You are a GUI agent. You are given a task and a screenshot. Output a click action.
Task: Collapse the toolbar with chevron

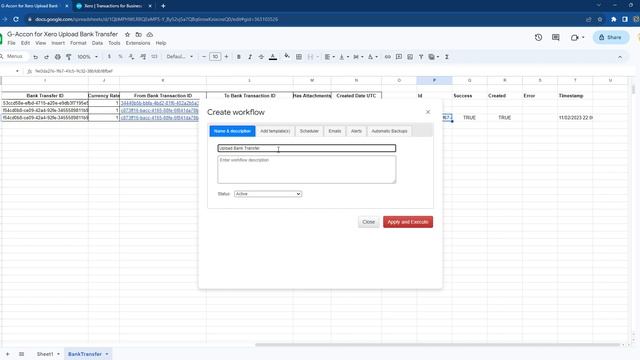pos(620,57)
